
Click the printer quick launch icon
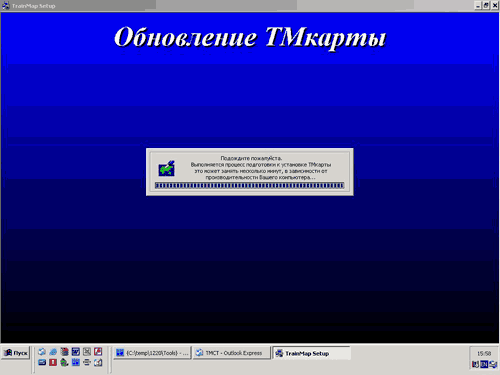pos(87,362)
